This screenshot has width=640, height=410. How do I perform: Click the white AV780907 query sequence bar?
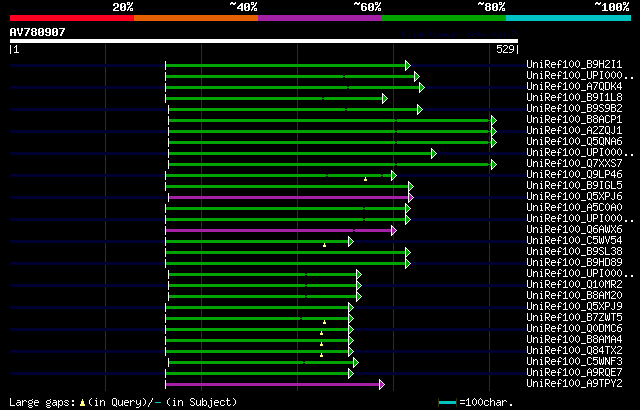[264, 41]
